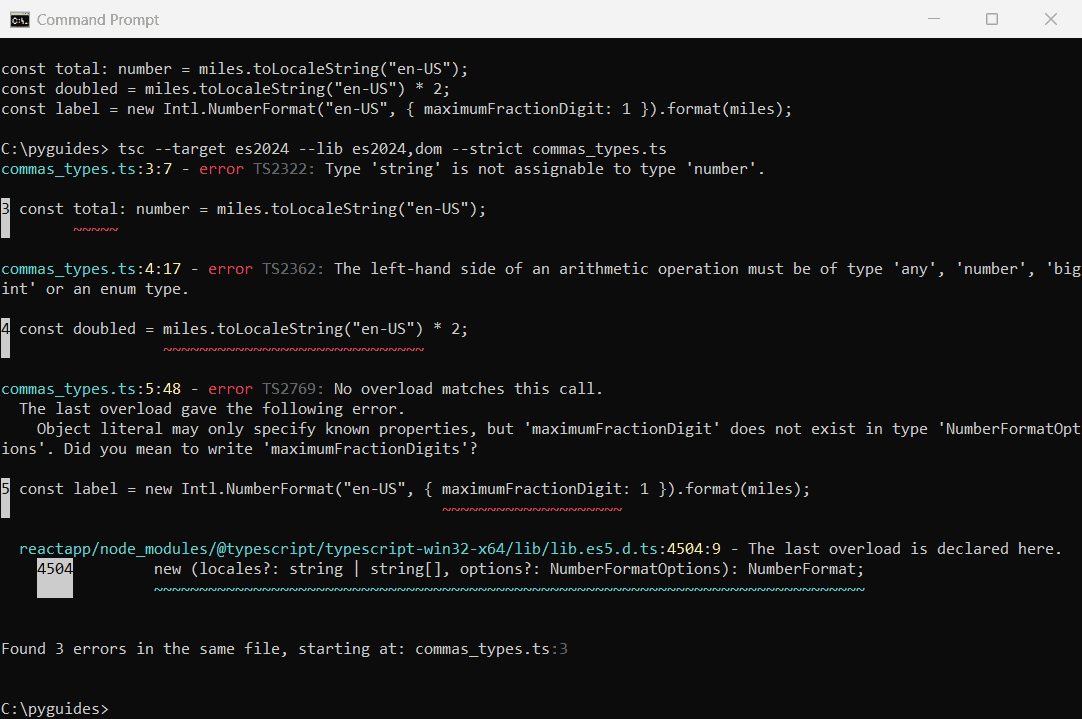The width and height of the screenshot is (1082, 719).
Task: Click error code TS2362
Action: pos(288,269)
